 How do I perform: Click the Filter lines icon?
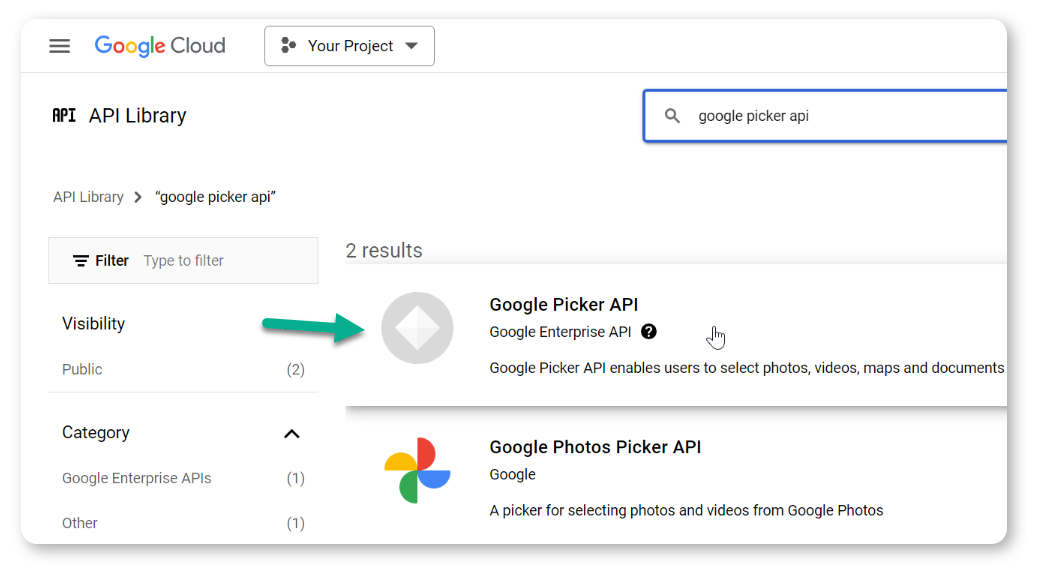pyautogui.click(x=81, y=261)
